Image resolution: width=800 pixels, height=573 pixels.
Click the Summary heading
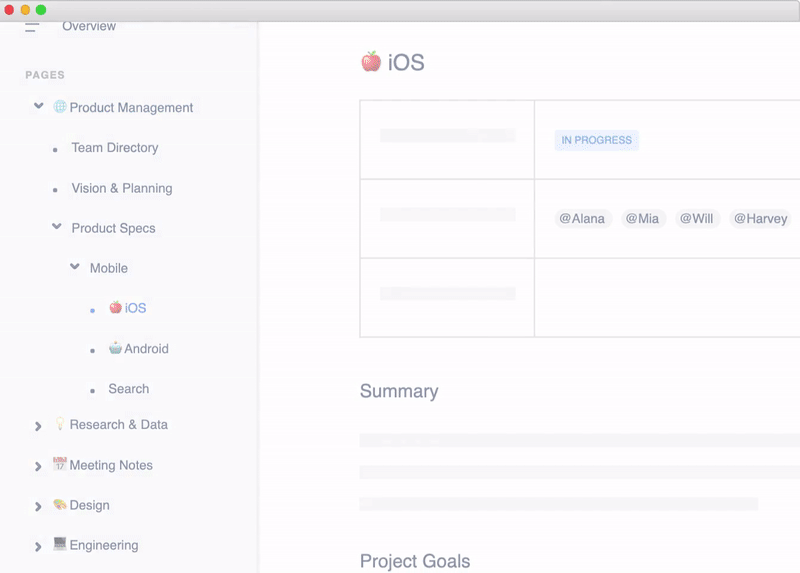click(399, 391)
